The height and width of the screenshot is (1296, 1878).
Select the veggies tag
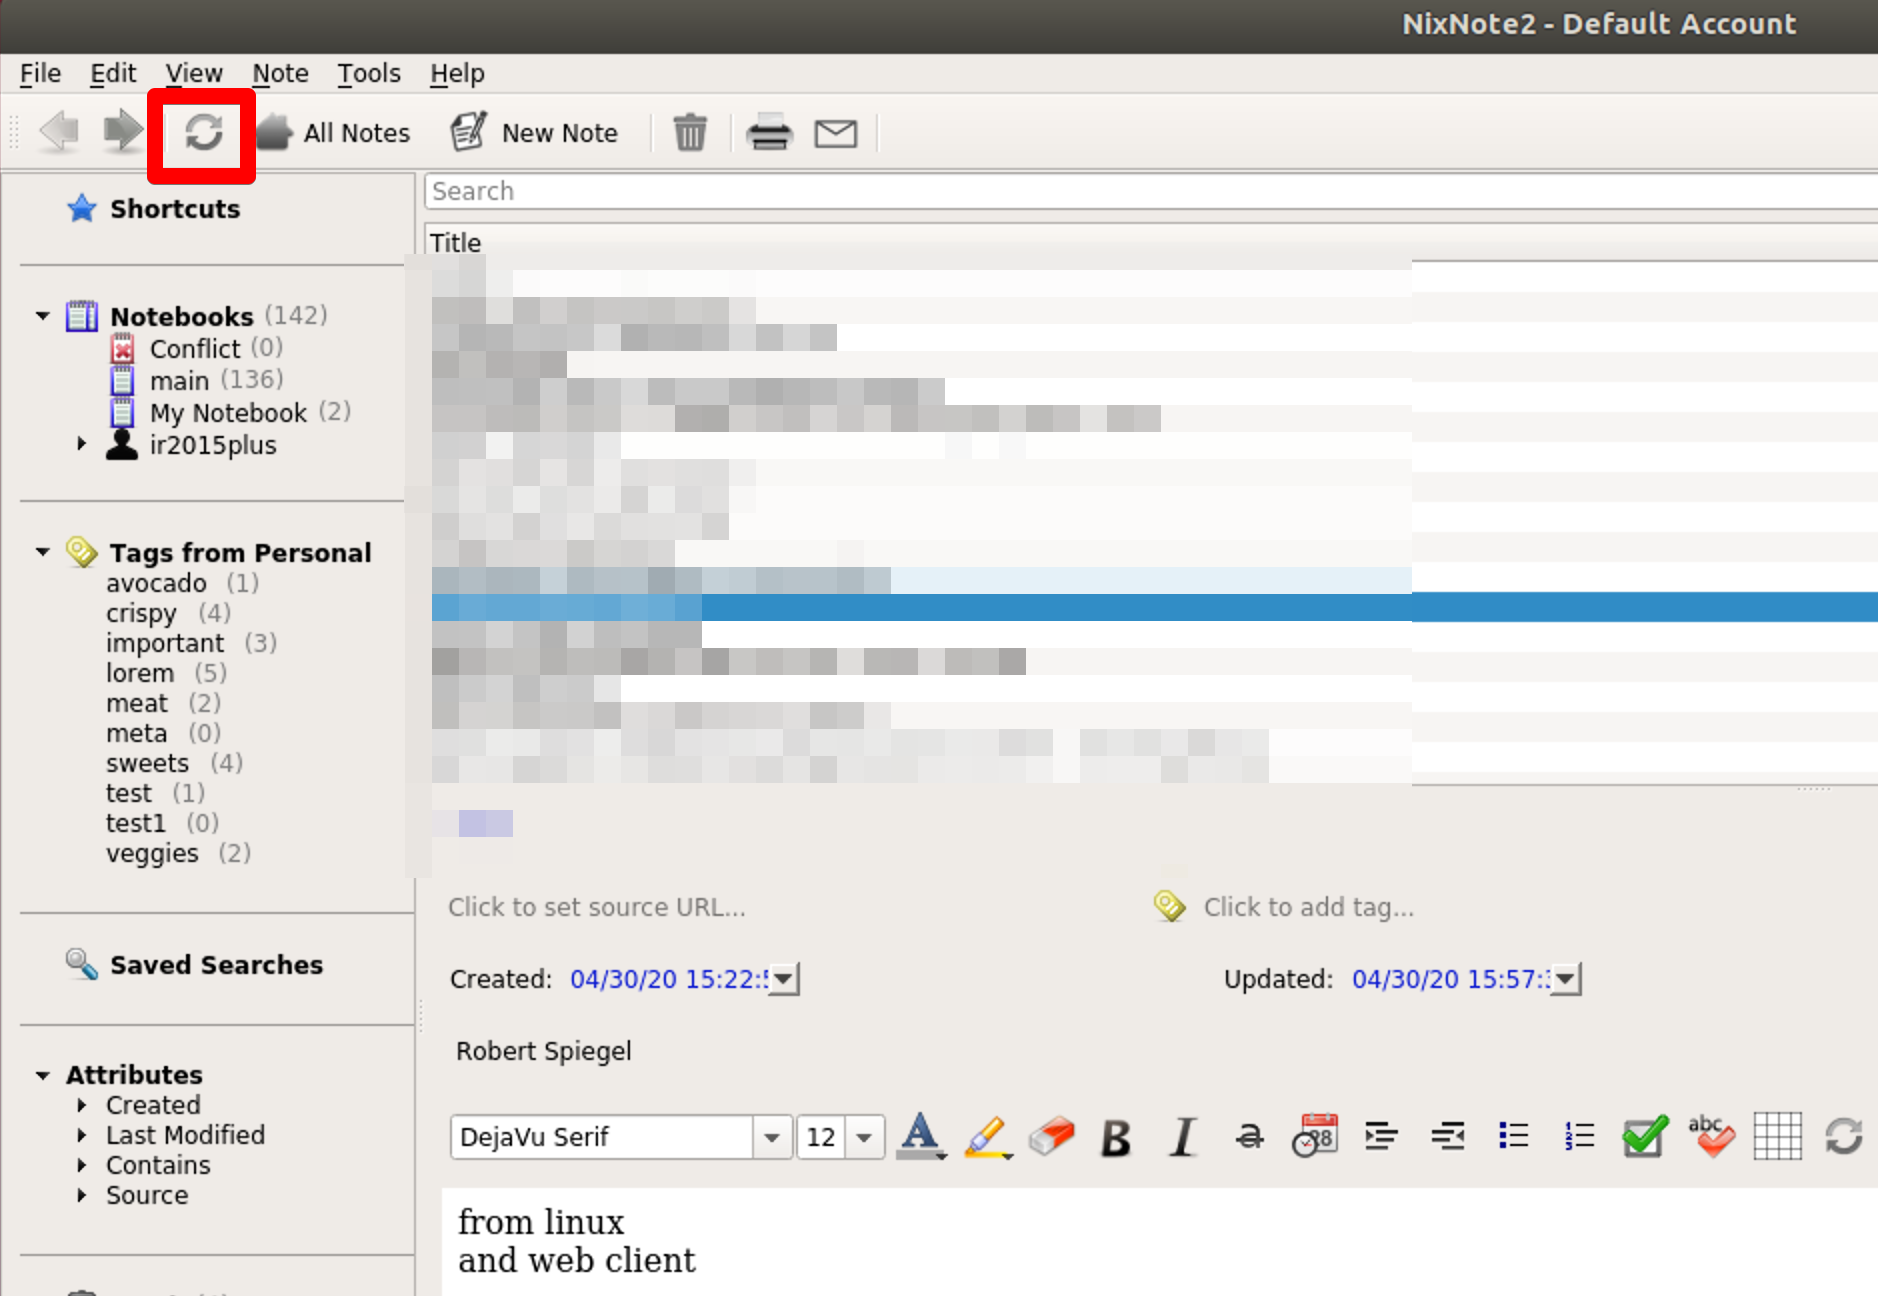152,853
